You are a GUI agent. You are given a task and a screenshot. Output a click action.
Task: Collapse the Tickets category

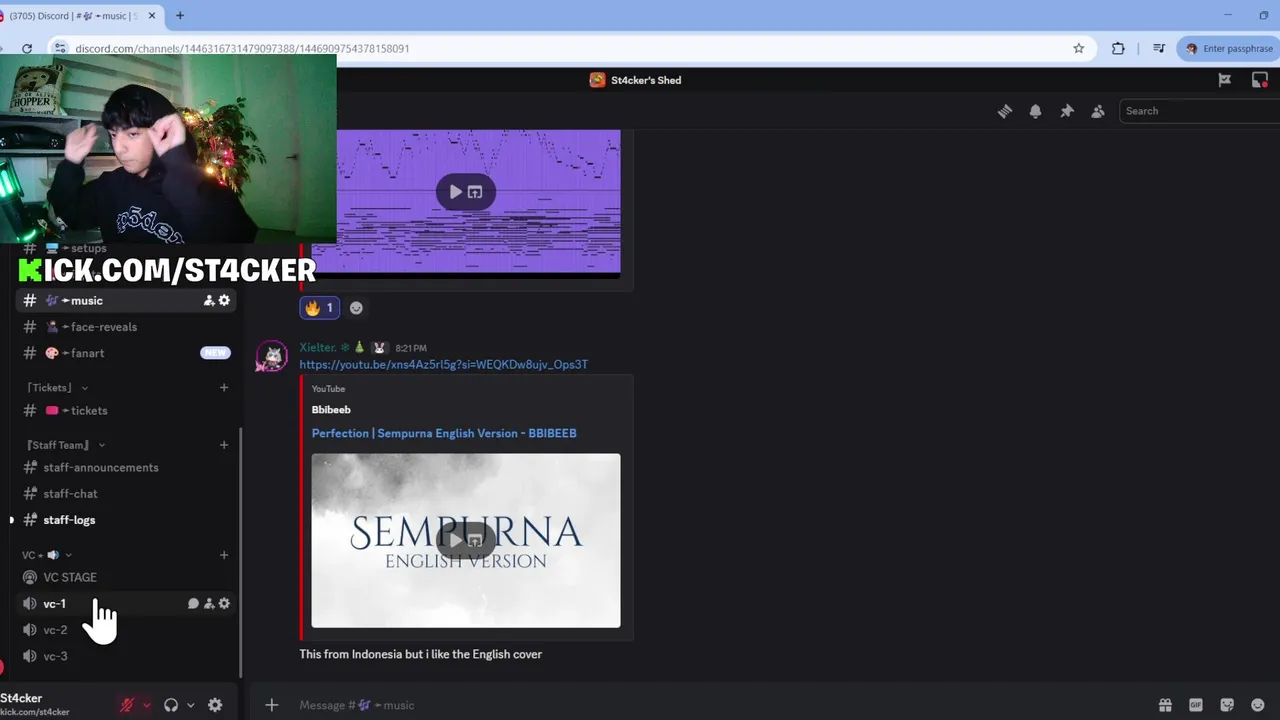tap(57, 388)
